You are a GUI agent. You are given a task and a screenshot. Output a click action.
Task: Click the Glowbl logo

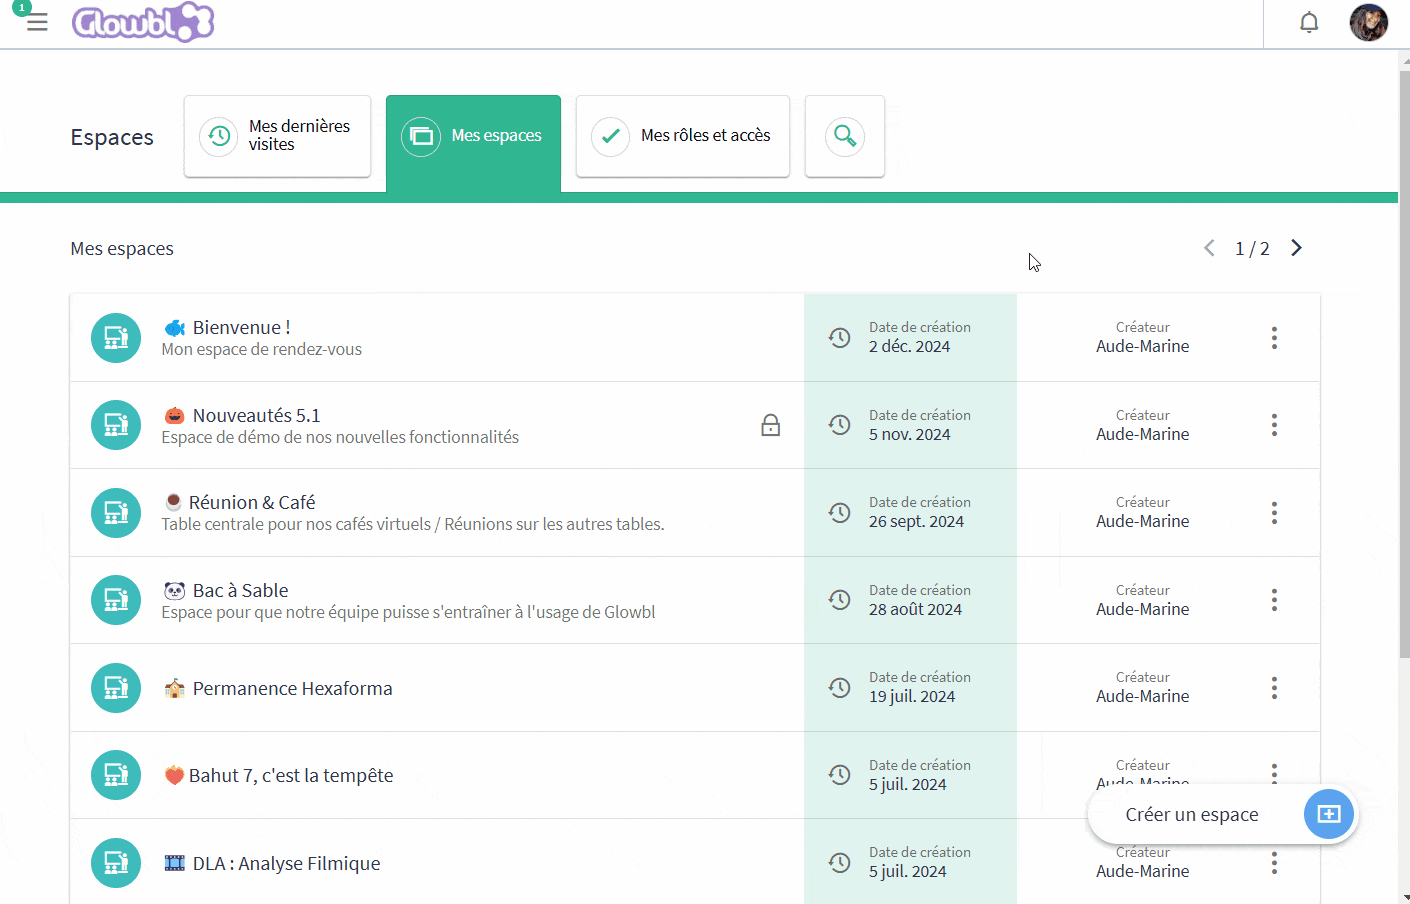pos(143,22)
